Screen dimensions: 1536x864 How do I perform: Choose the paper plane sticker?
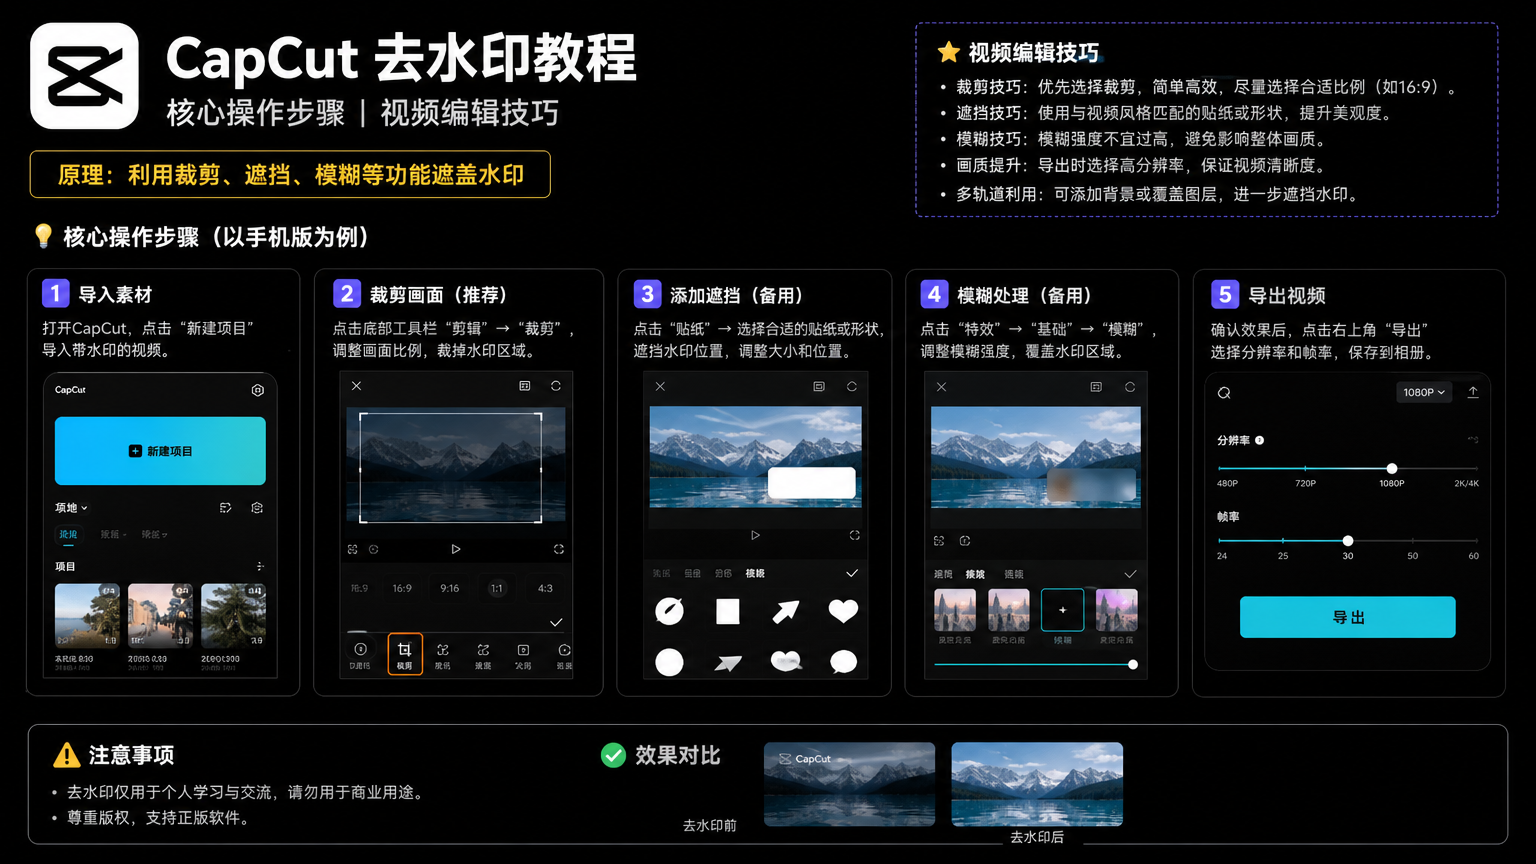pos(728,662)
